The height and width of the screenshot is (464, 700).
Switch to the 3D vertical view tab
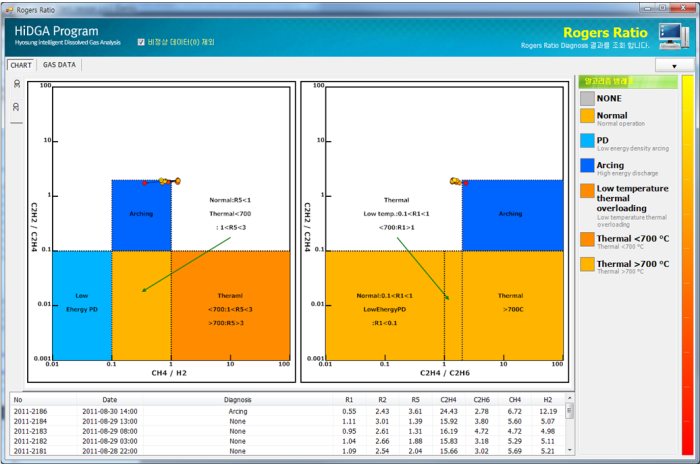click(17, 84)
